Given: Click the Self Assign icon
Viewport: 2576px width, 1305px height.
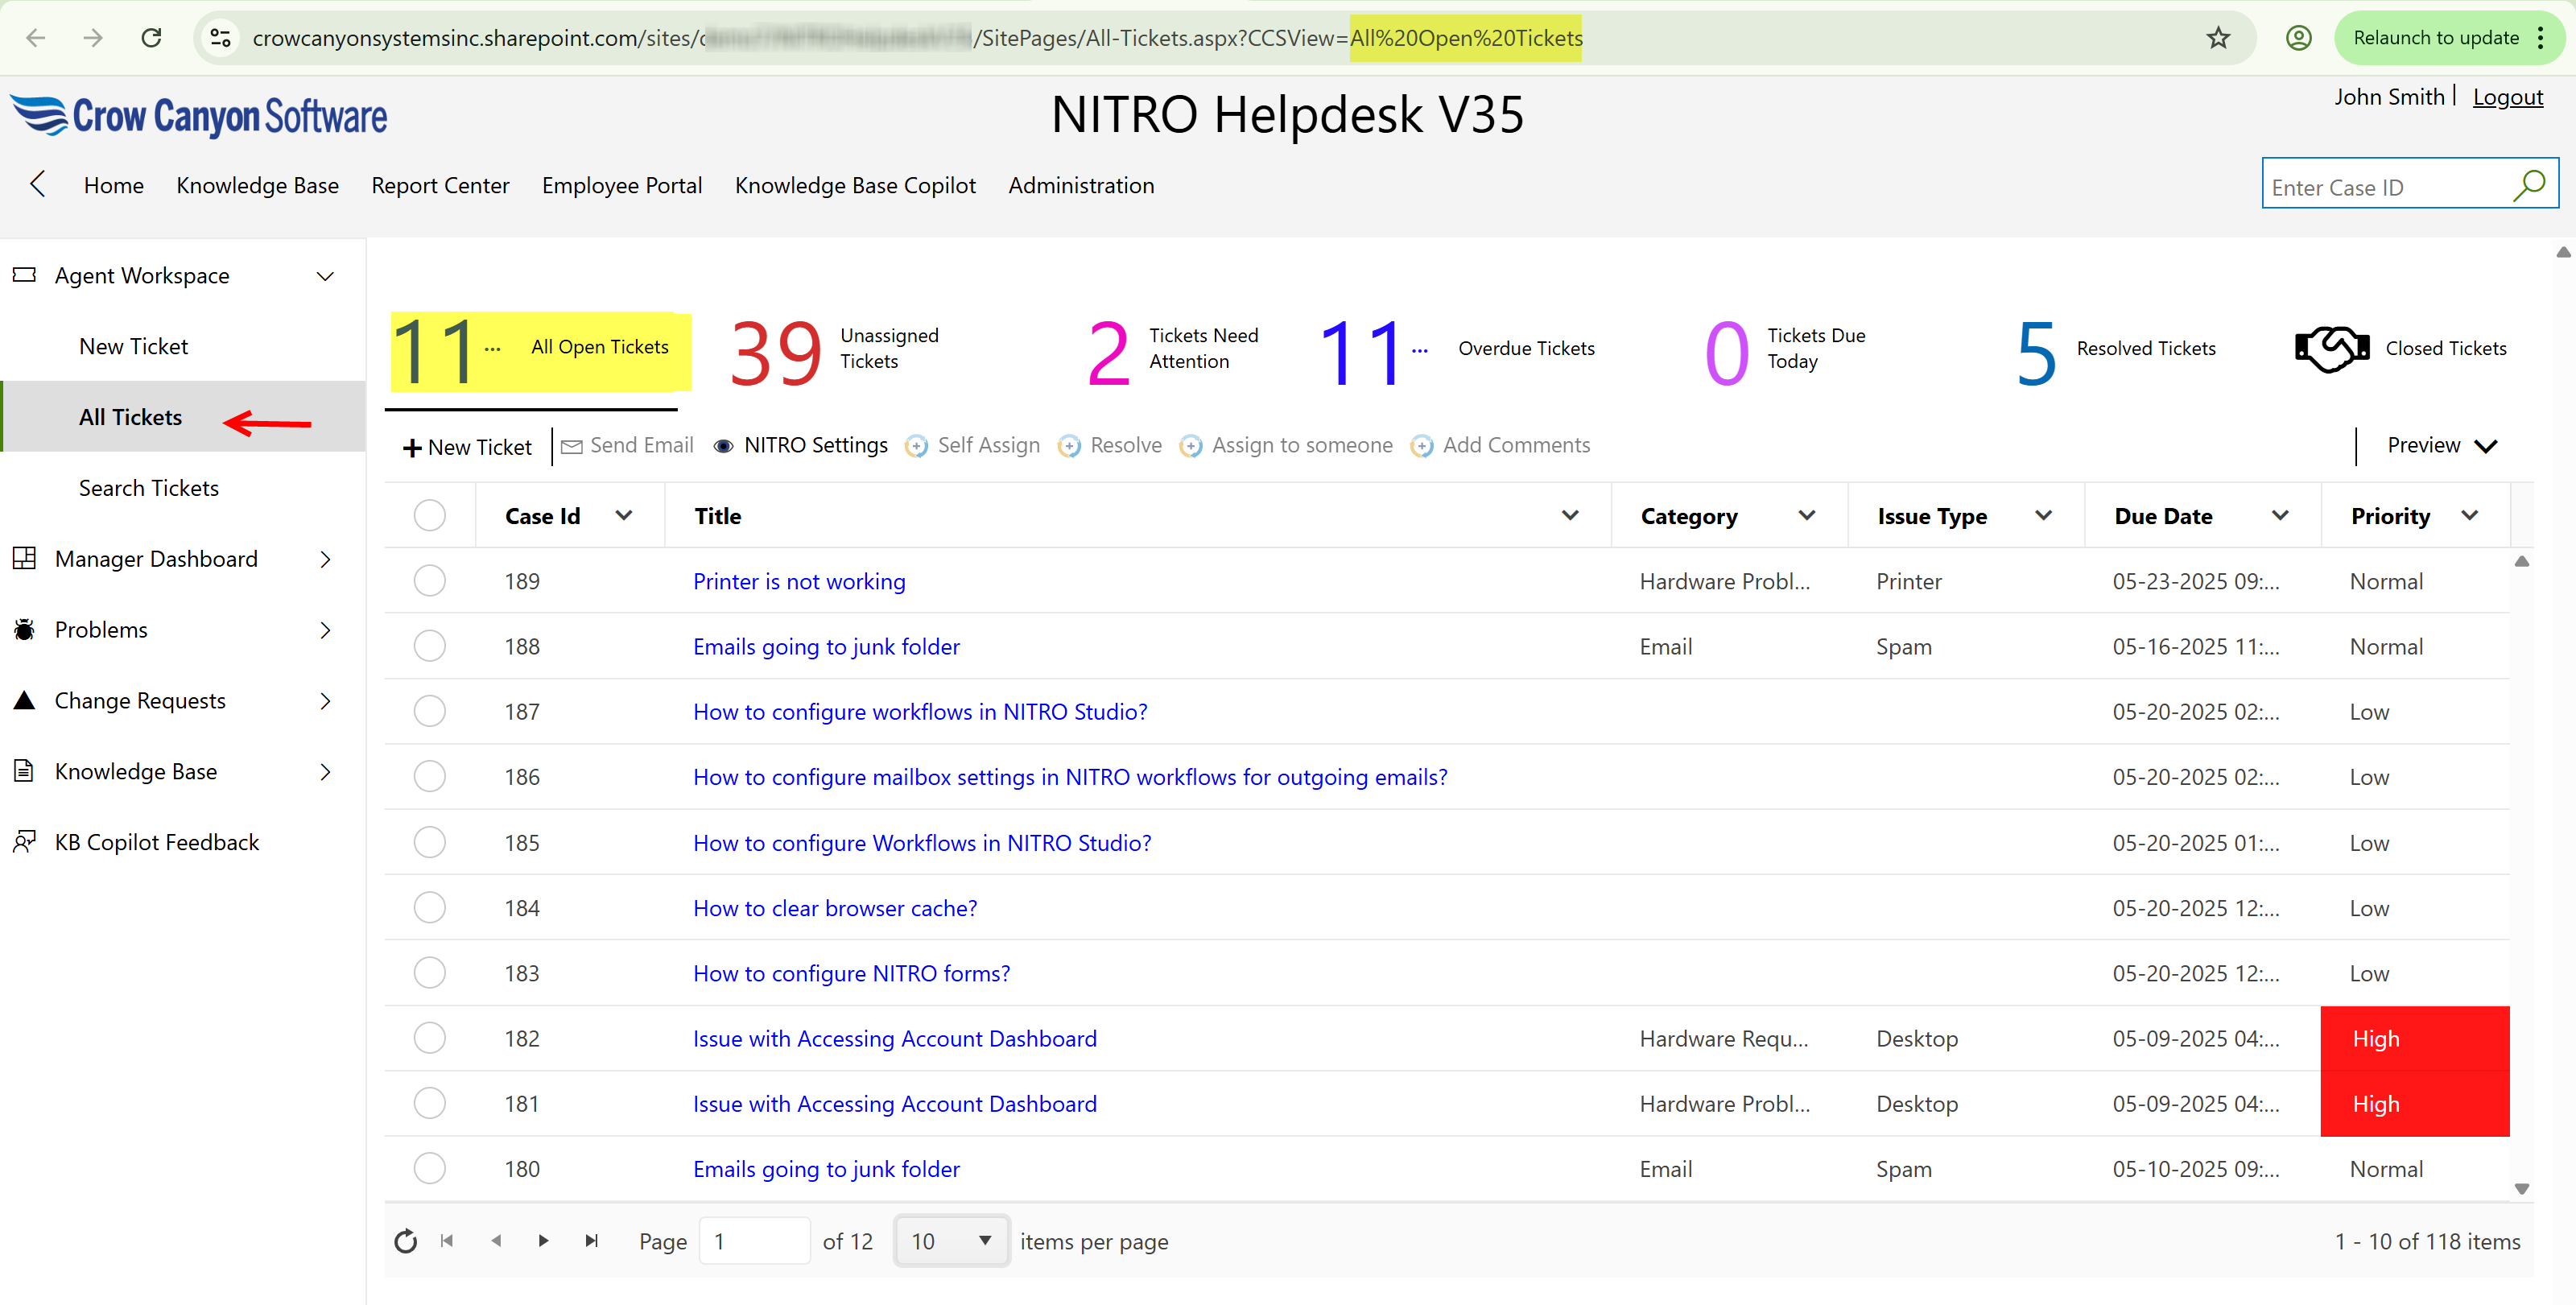Looking at the screenshot, I should pyautogui.click(x=916, y=447).
